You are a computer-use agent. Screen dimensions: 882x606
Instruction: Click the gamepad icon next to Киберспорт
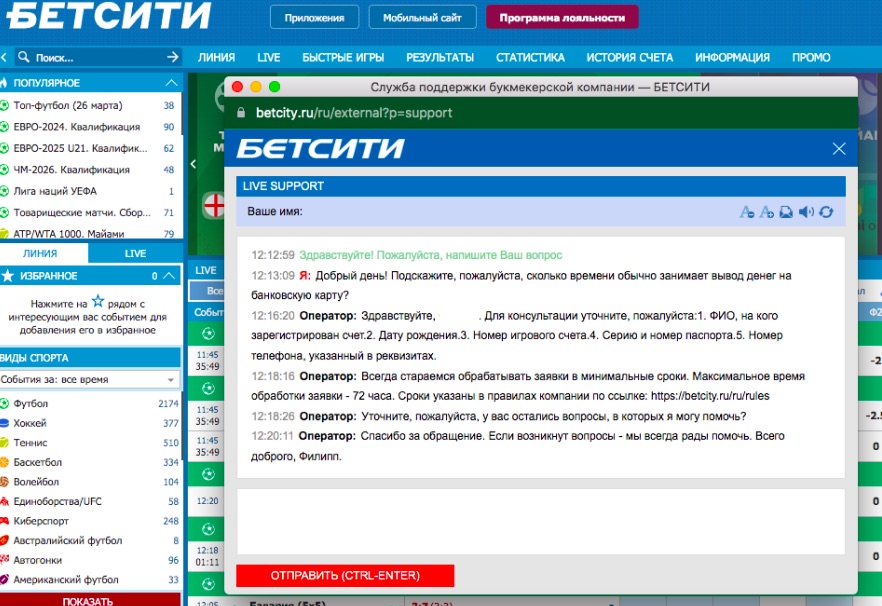[x=4, y=521]
